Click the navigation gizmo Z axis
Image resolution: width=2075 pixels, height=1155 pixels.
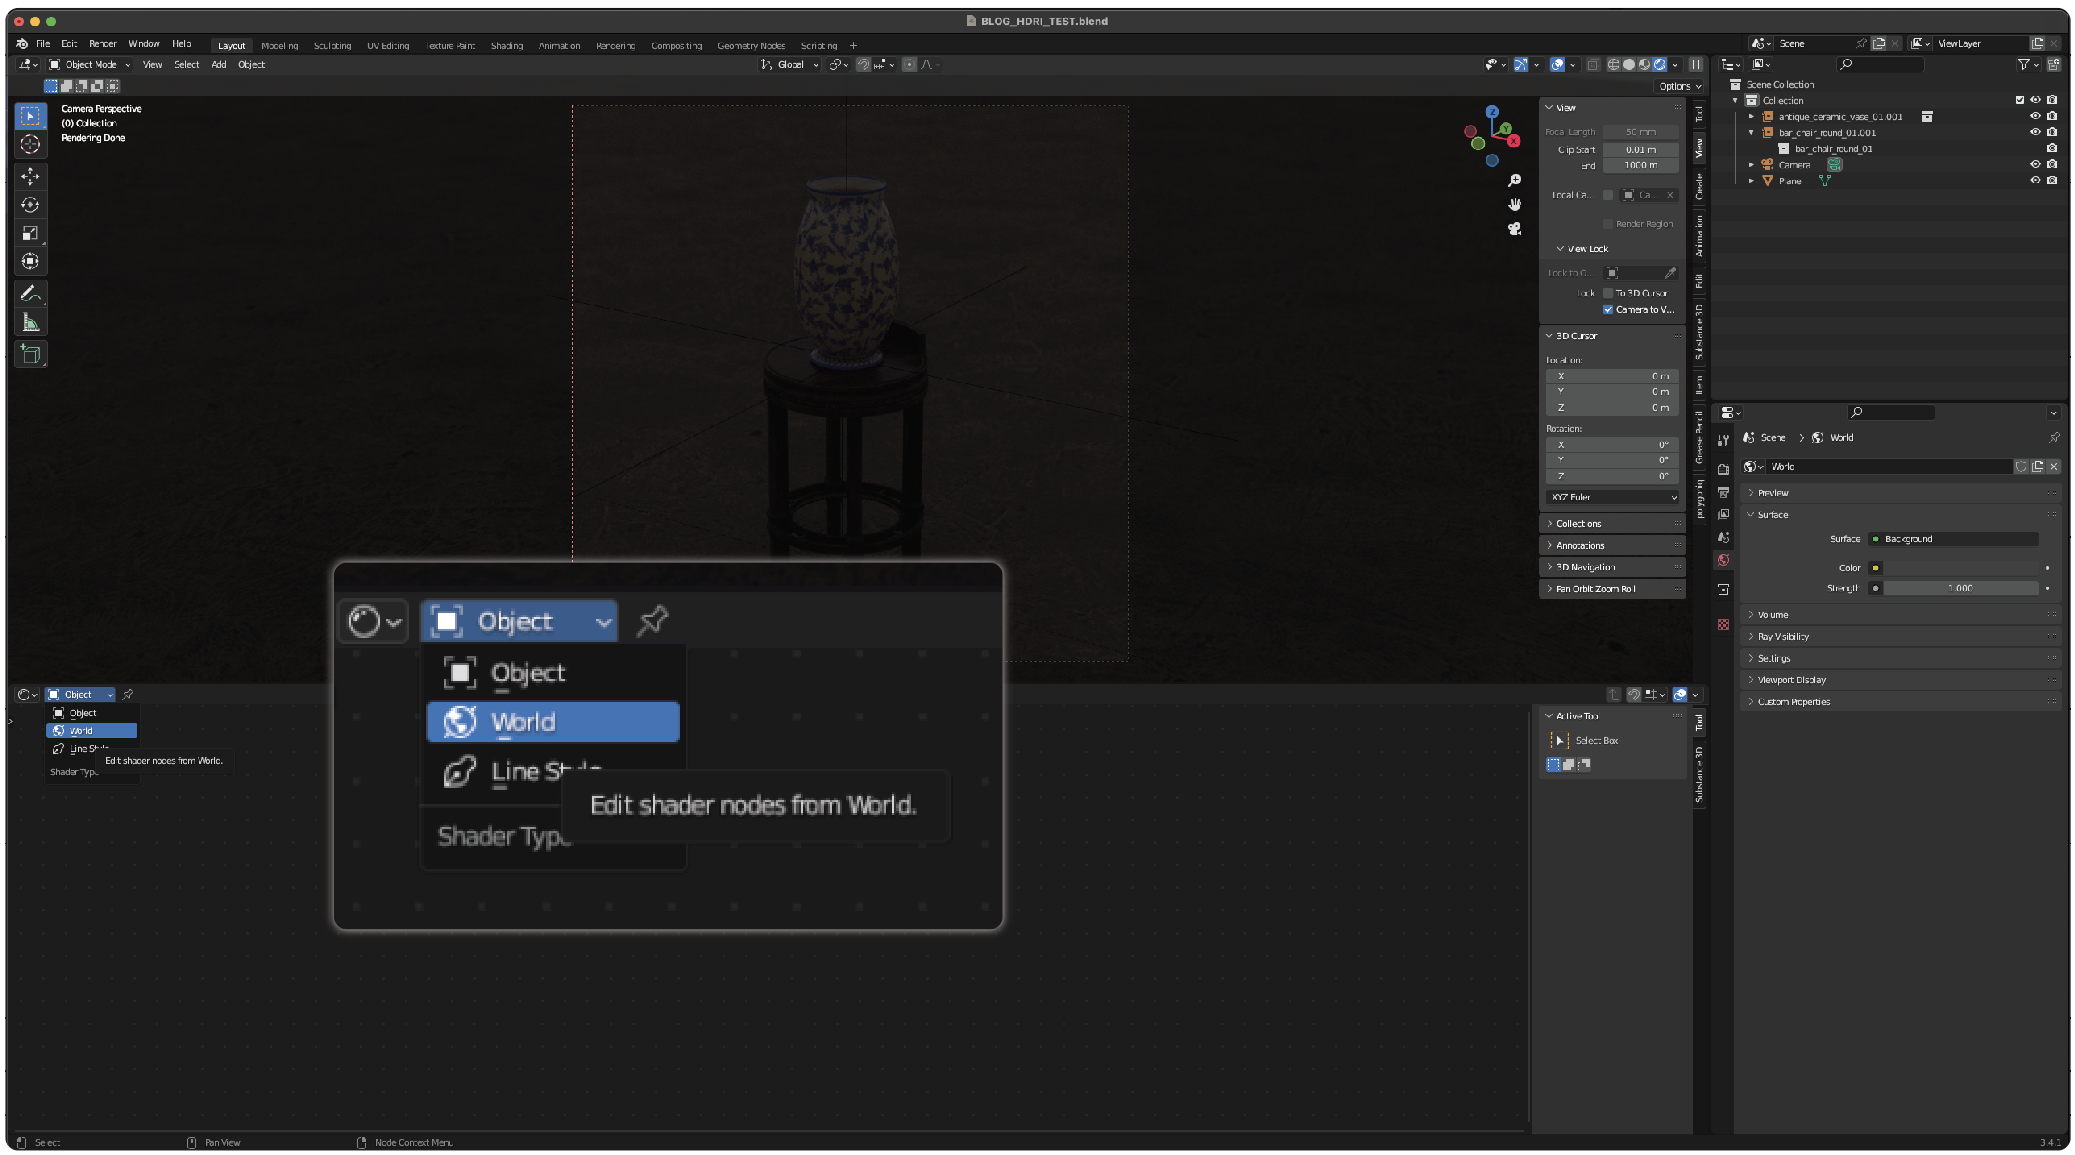click(x=1492, y=112)
